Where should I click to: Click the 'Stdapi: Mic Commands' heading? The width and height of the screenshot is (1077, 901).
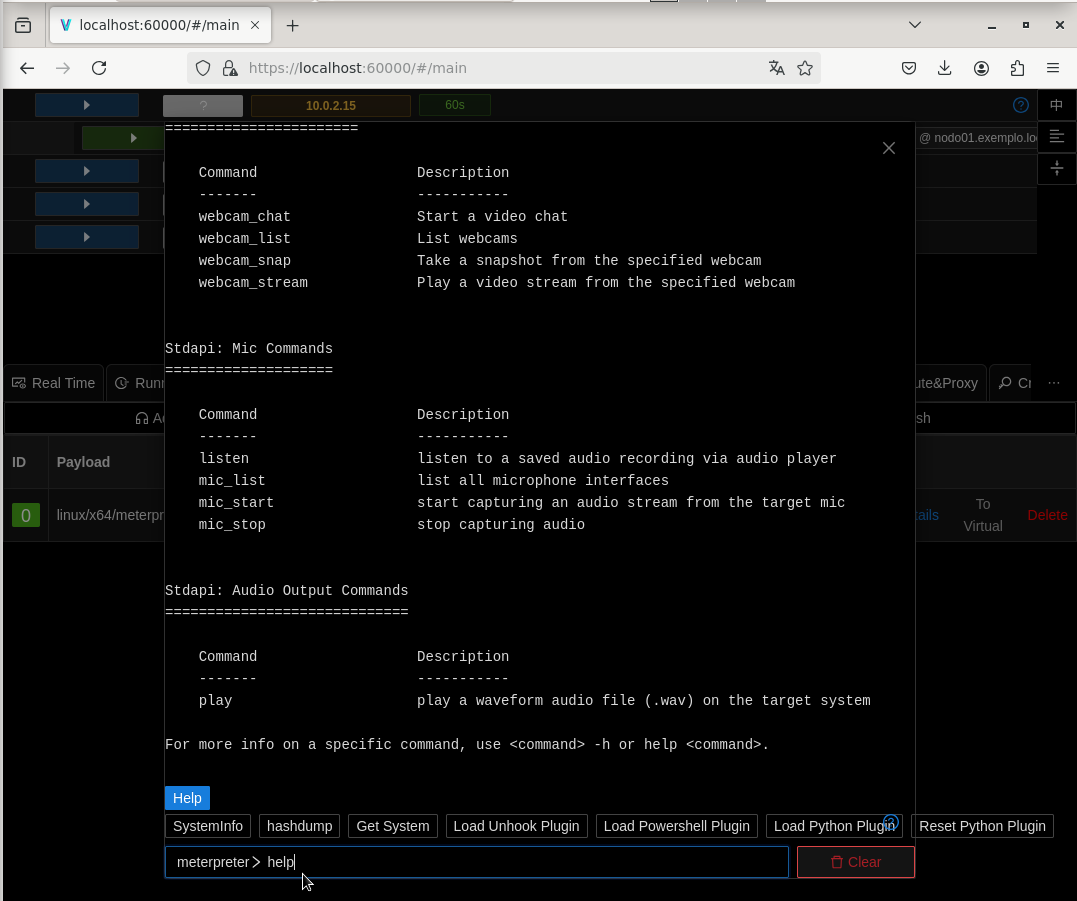(x=249, y=348)
